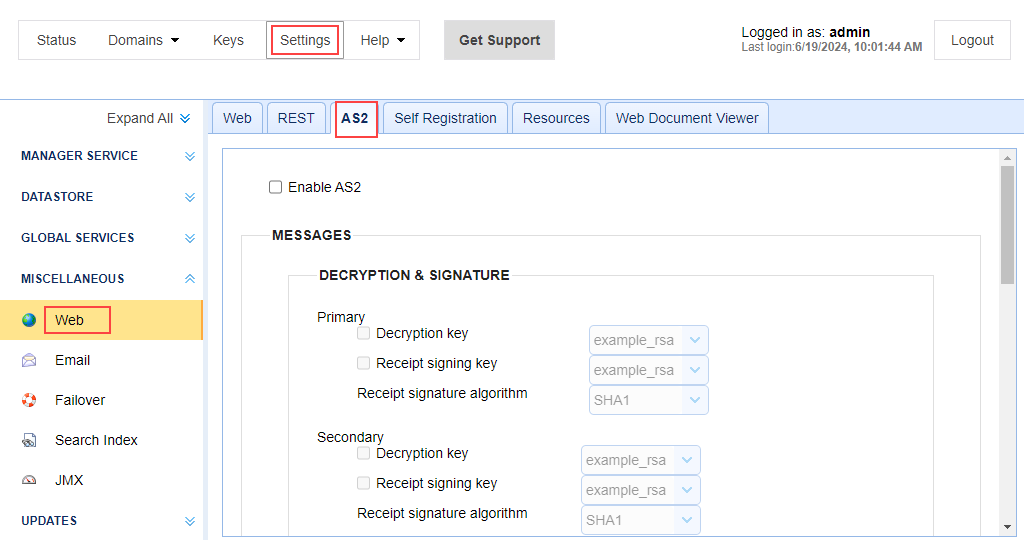
Task: Click the Logout button
Action: [x=972, y=40]
